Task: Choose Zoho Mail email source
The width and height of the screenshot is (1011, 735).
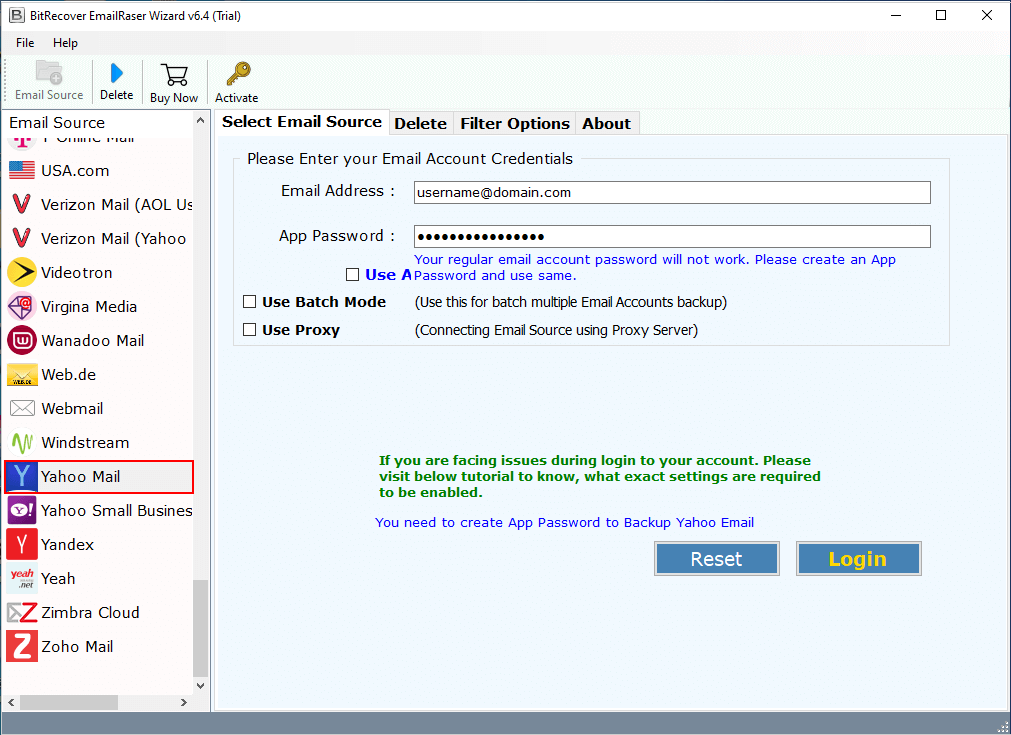Action: [x=76, y=647]
